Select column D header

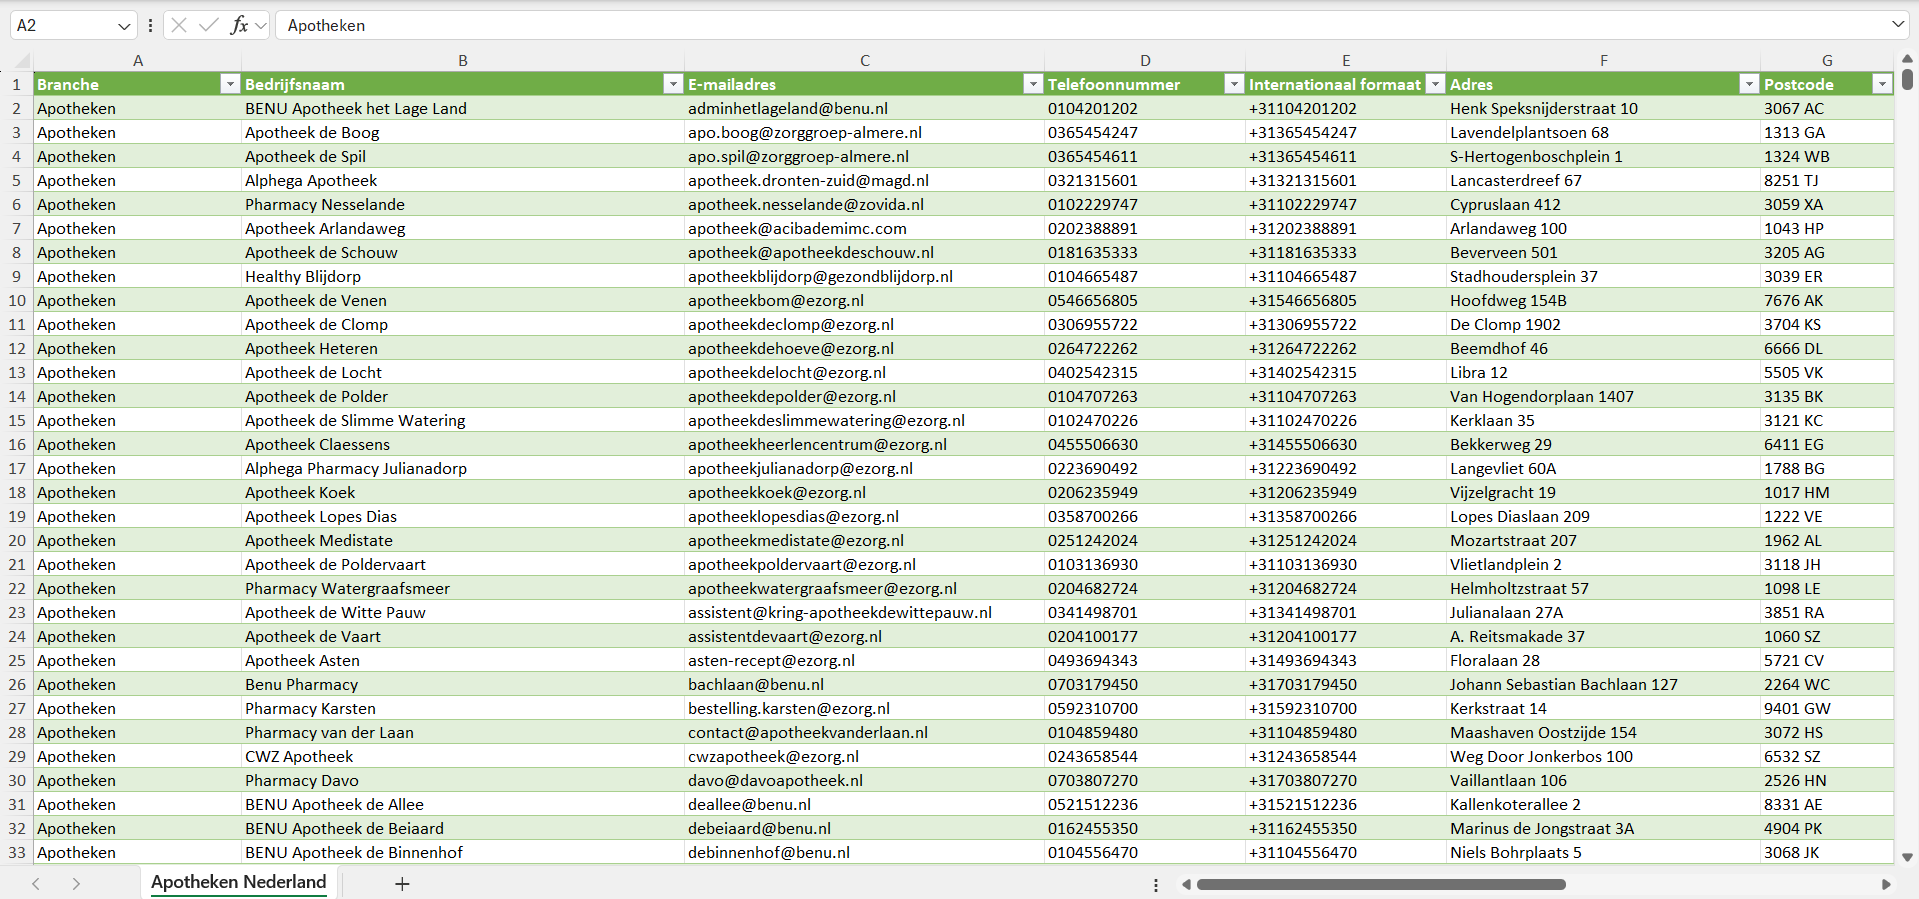1144,61
